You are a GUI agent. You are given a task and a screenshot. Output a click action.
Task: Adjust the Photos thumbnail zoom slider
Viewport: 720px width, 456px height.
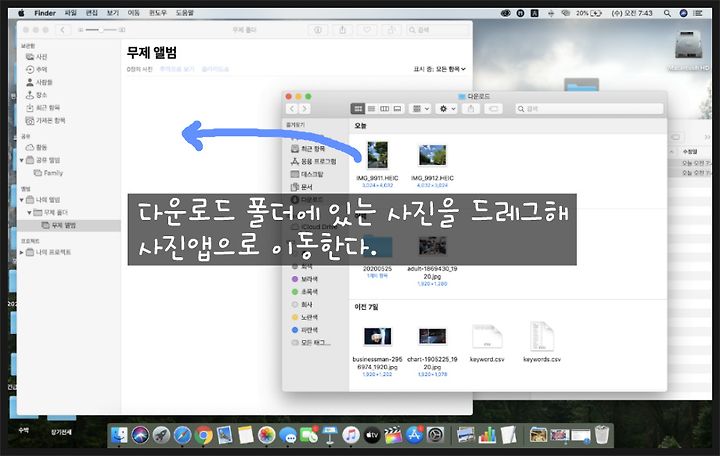pos(101,30)
